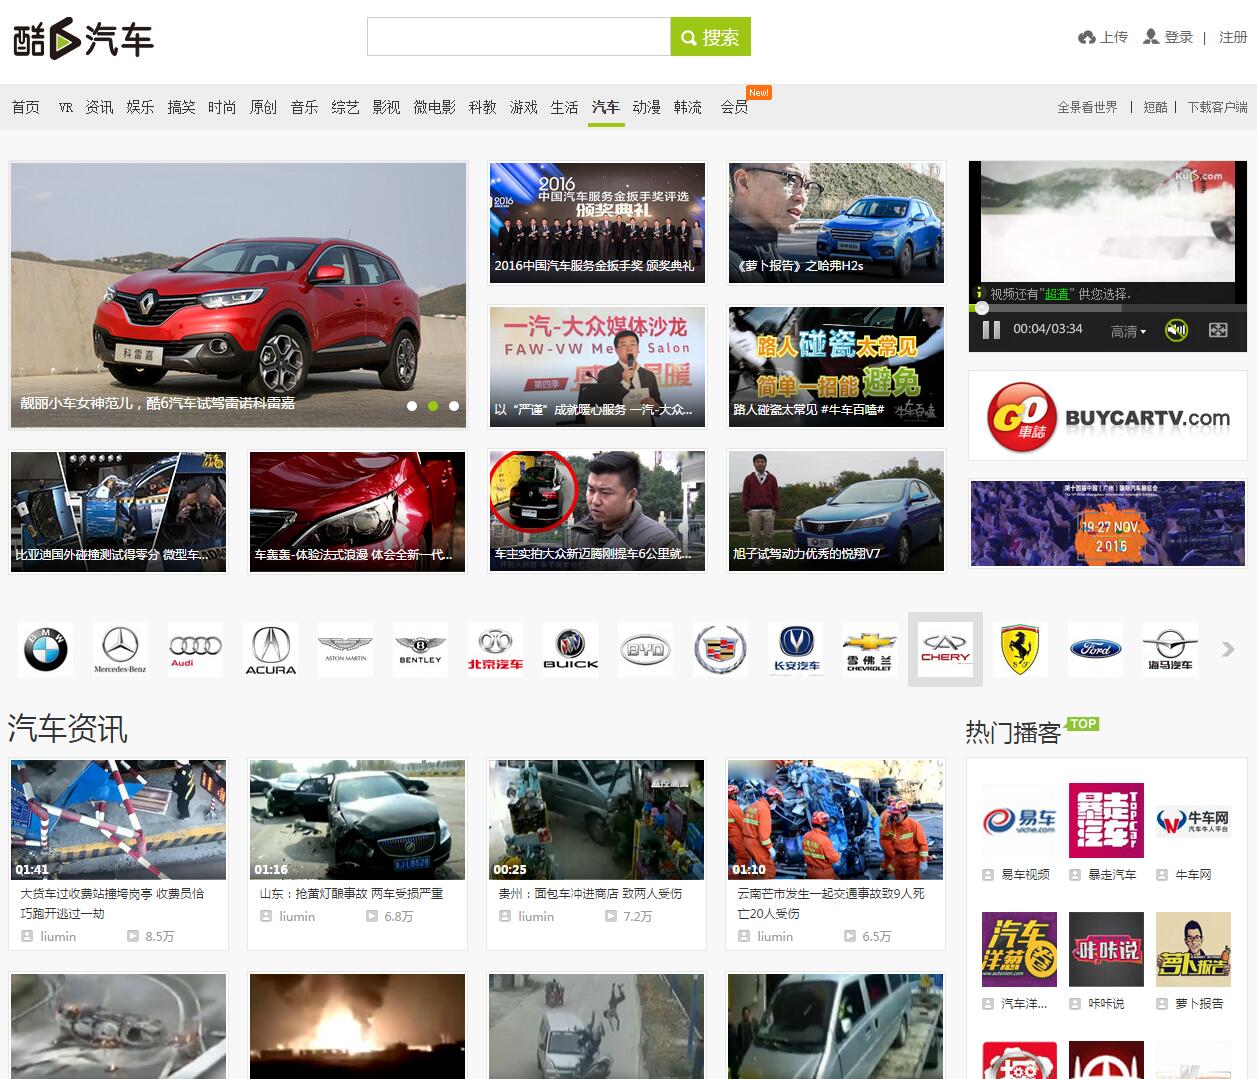Select the BYD brand logo
This screenshot has height=1079, width=1257.
(x=645, y=649)
